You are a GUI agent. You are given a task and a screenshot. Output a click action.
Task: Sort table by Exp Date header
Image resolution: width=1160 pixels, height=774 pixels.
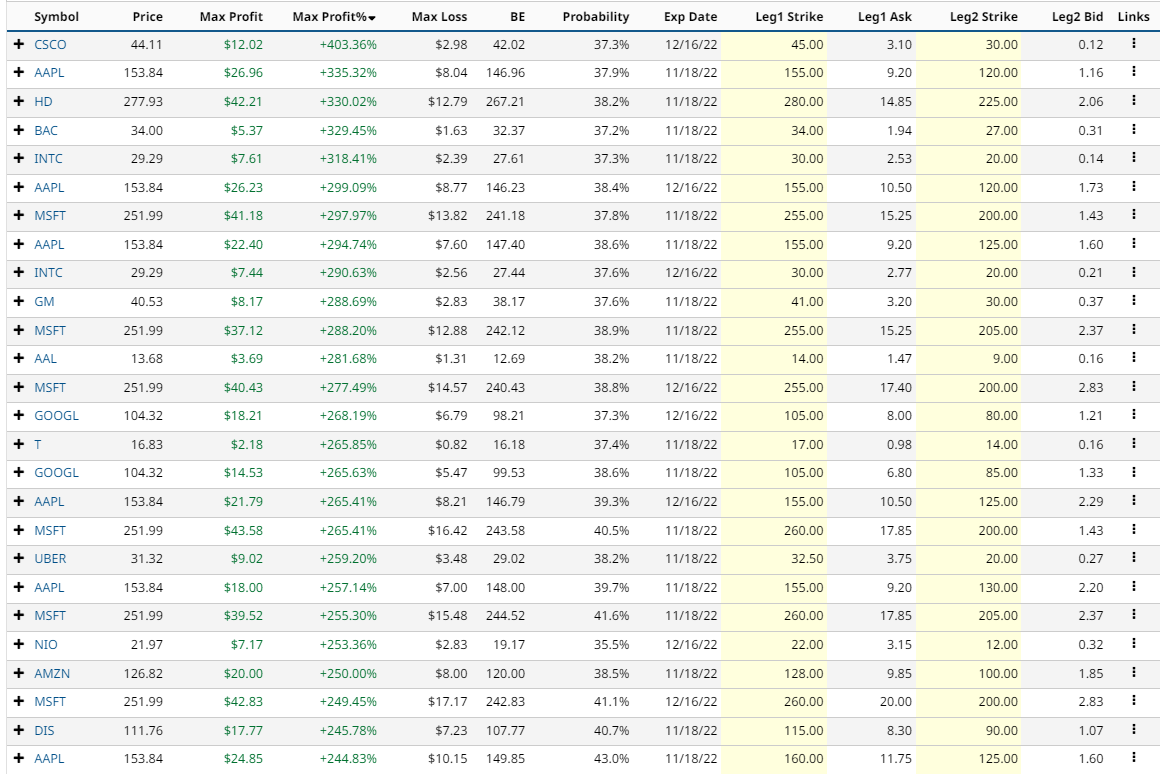click(x=690, y=17)
